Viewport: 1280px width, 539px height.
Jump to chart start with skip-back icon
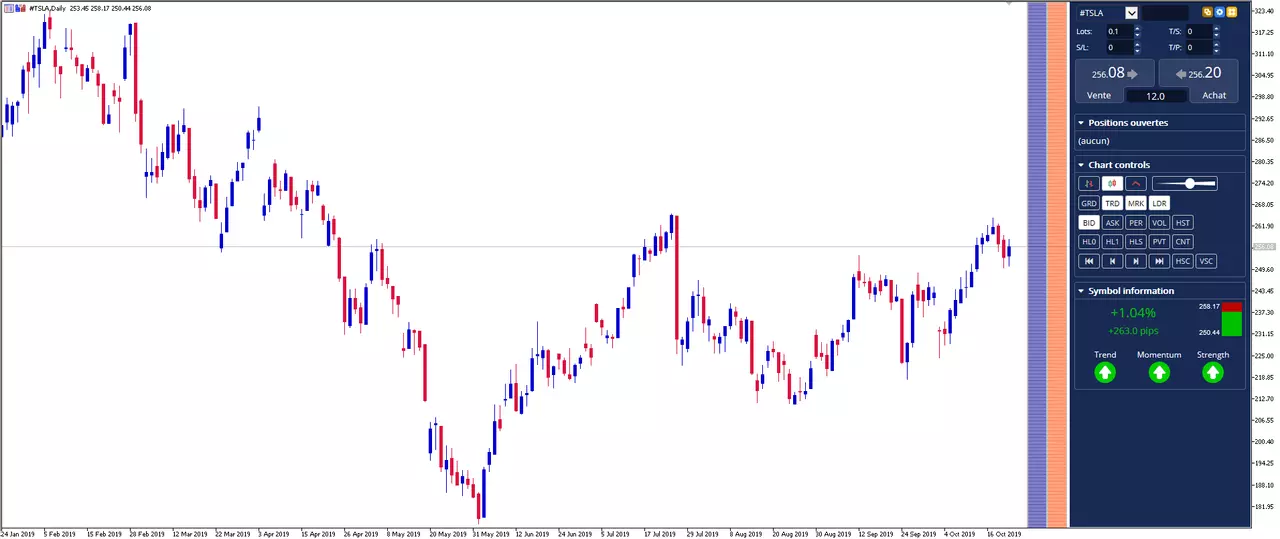tap(1089, 261)
